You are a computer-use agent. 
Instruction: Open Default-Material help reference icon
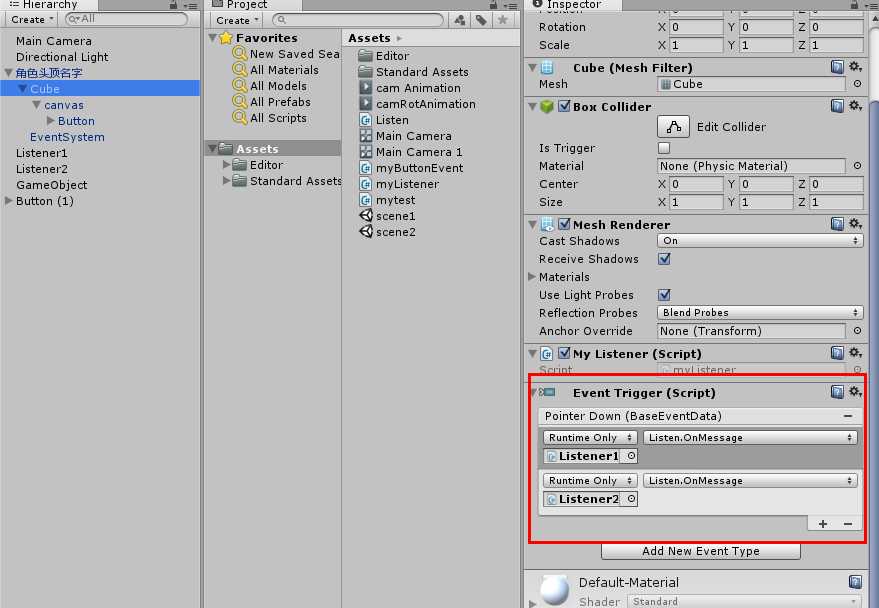(855, 582)
